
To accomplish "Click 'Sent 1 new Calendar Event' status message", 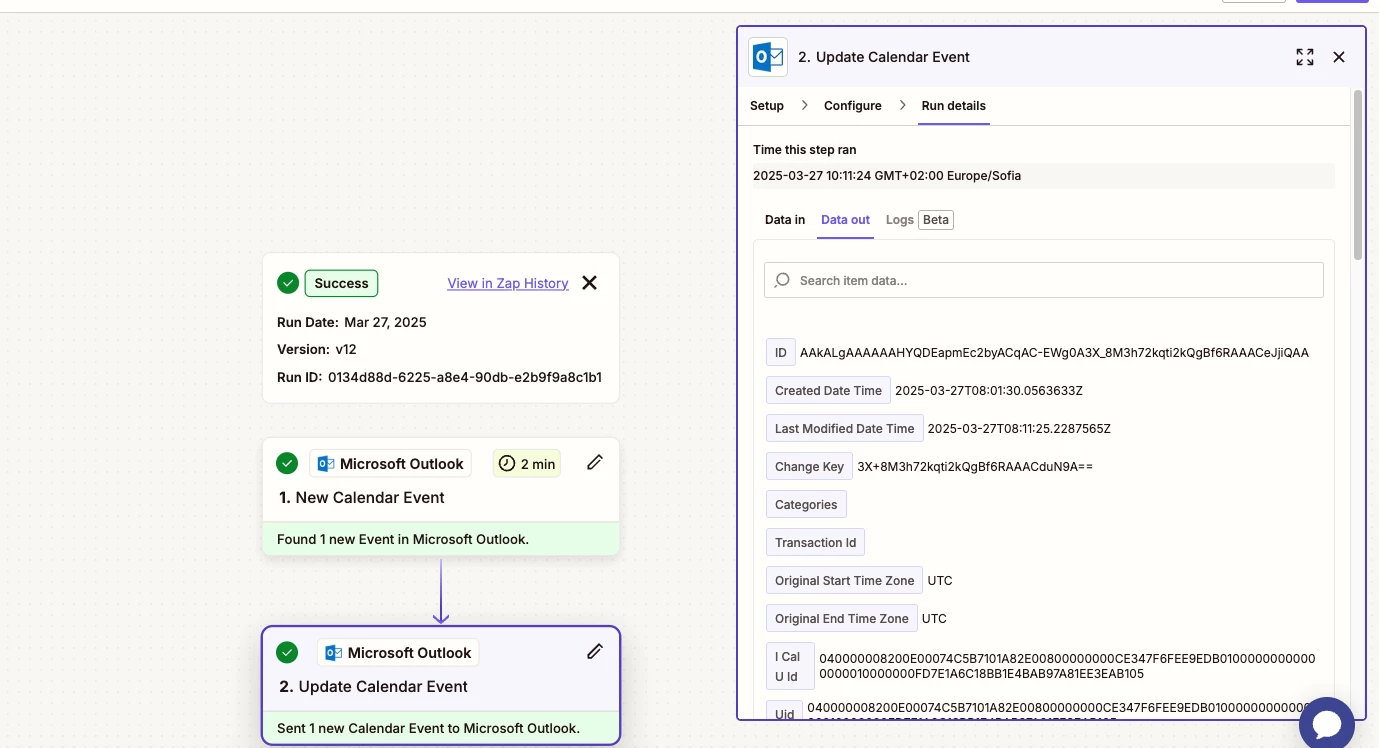I will pyautogui.click(x=428, y=728).
